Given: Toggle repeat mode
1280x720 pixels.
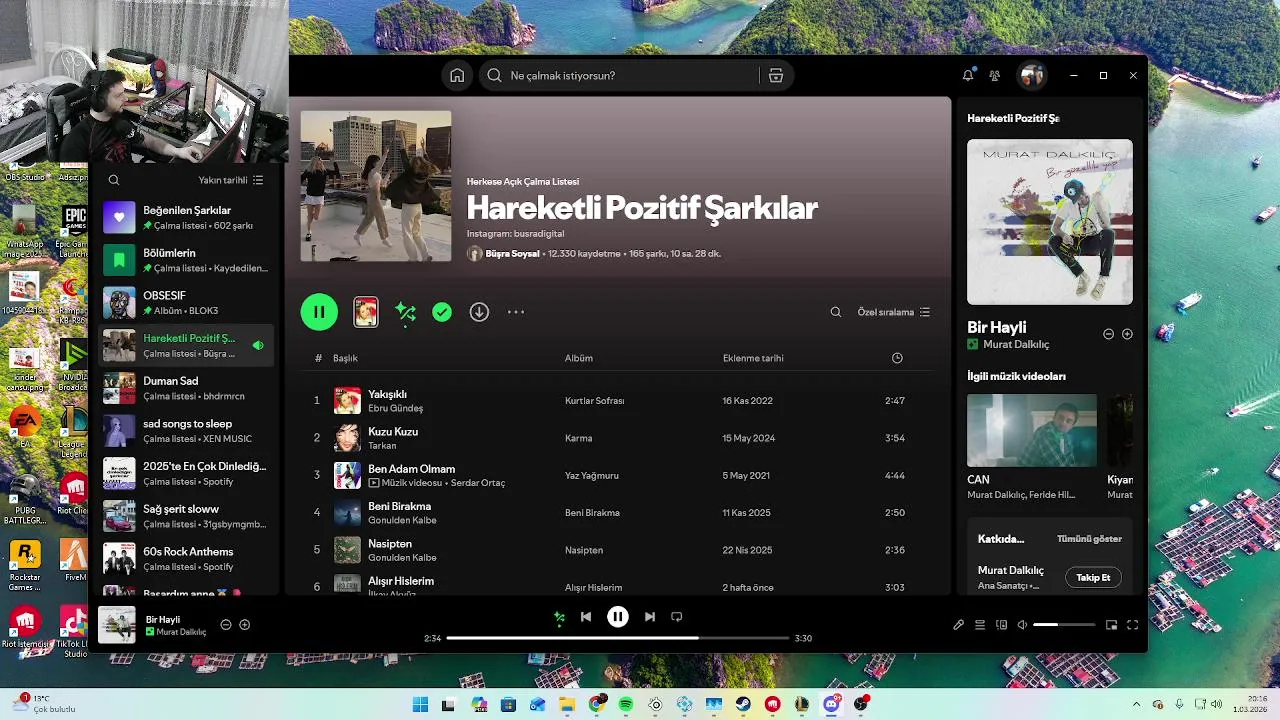Looking at the screenshot, I should 677,617.
